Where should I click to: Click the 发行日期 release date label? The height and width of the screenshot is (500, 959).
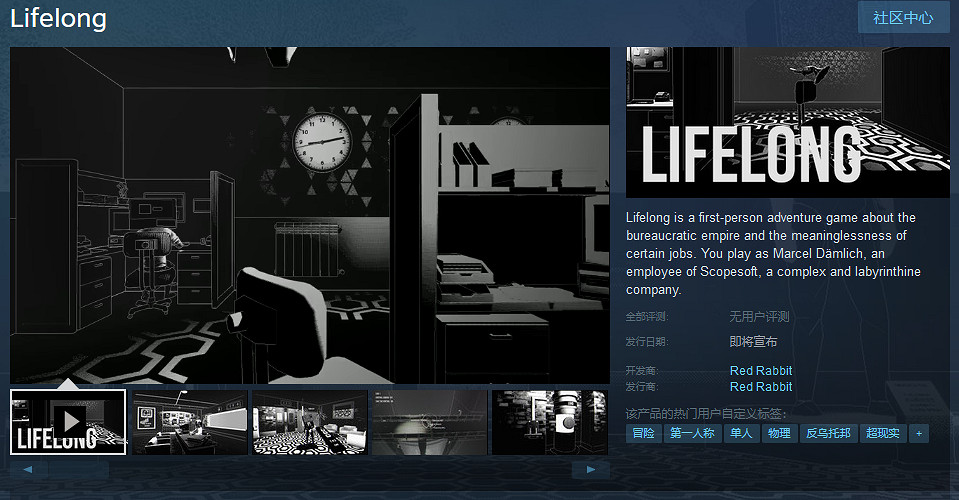click(x=646, y=342)
